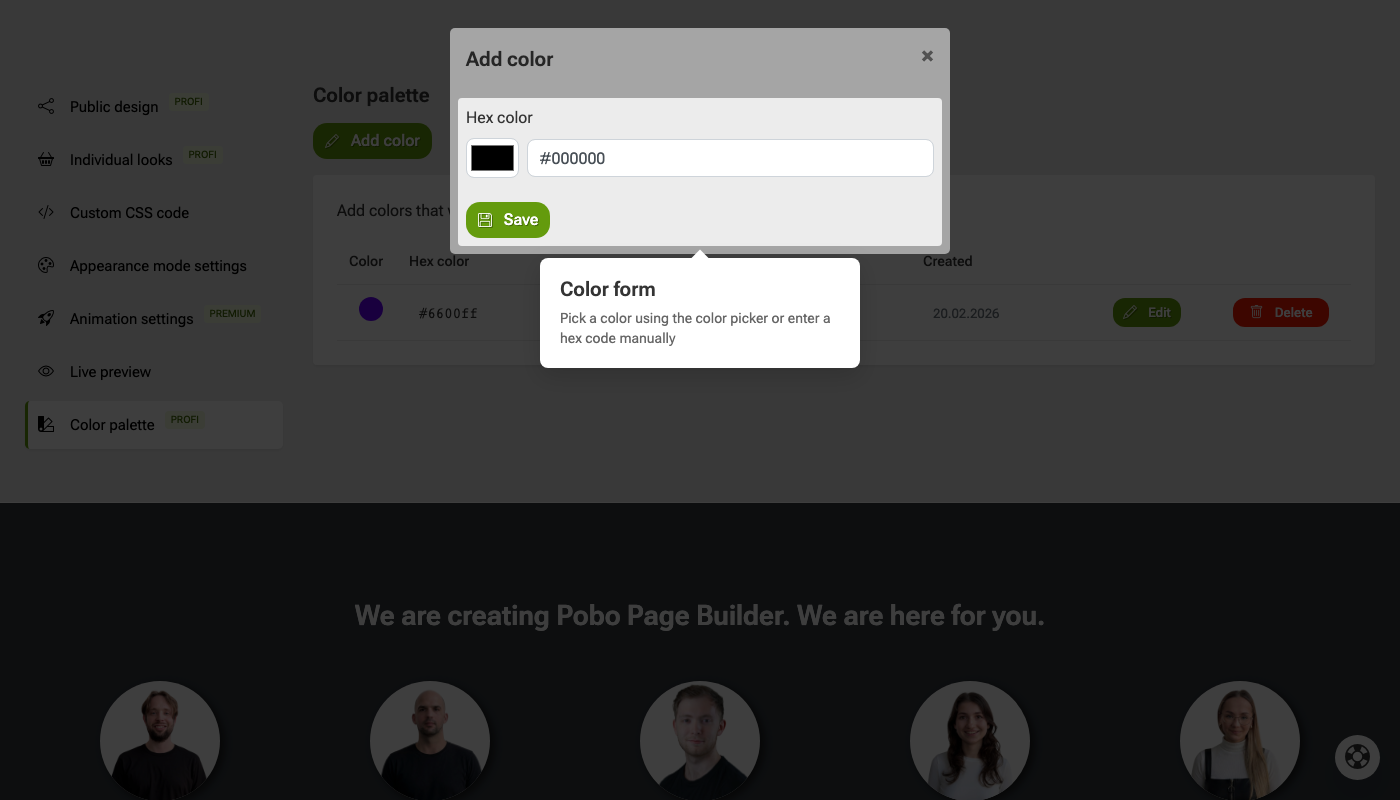1400x800 pixels.
Task: Open the help lifebuoy icon
Action: 1357,757
